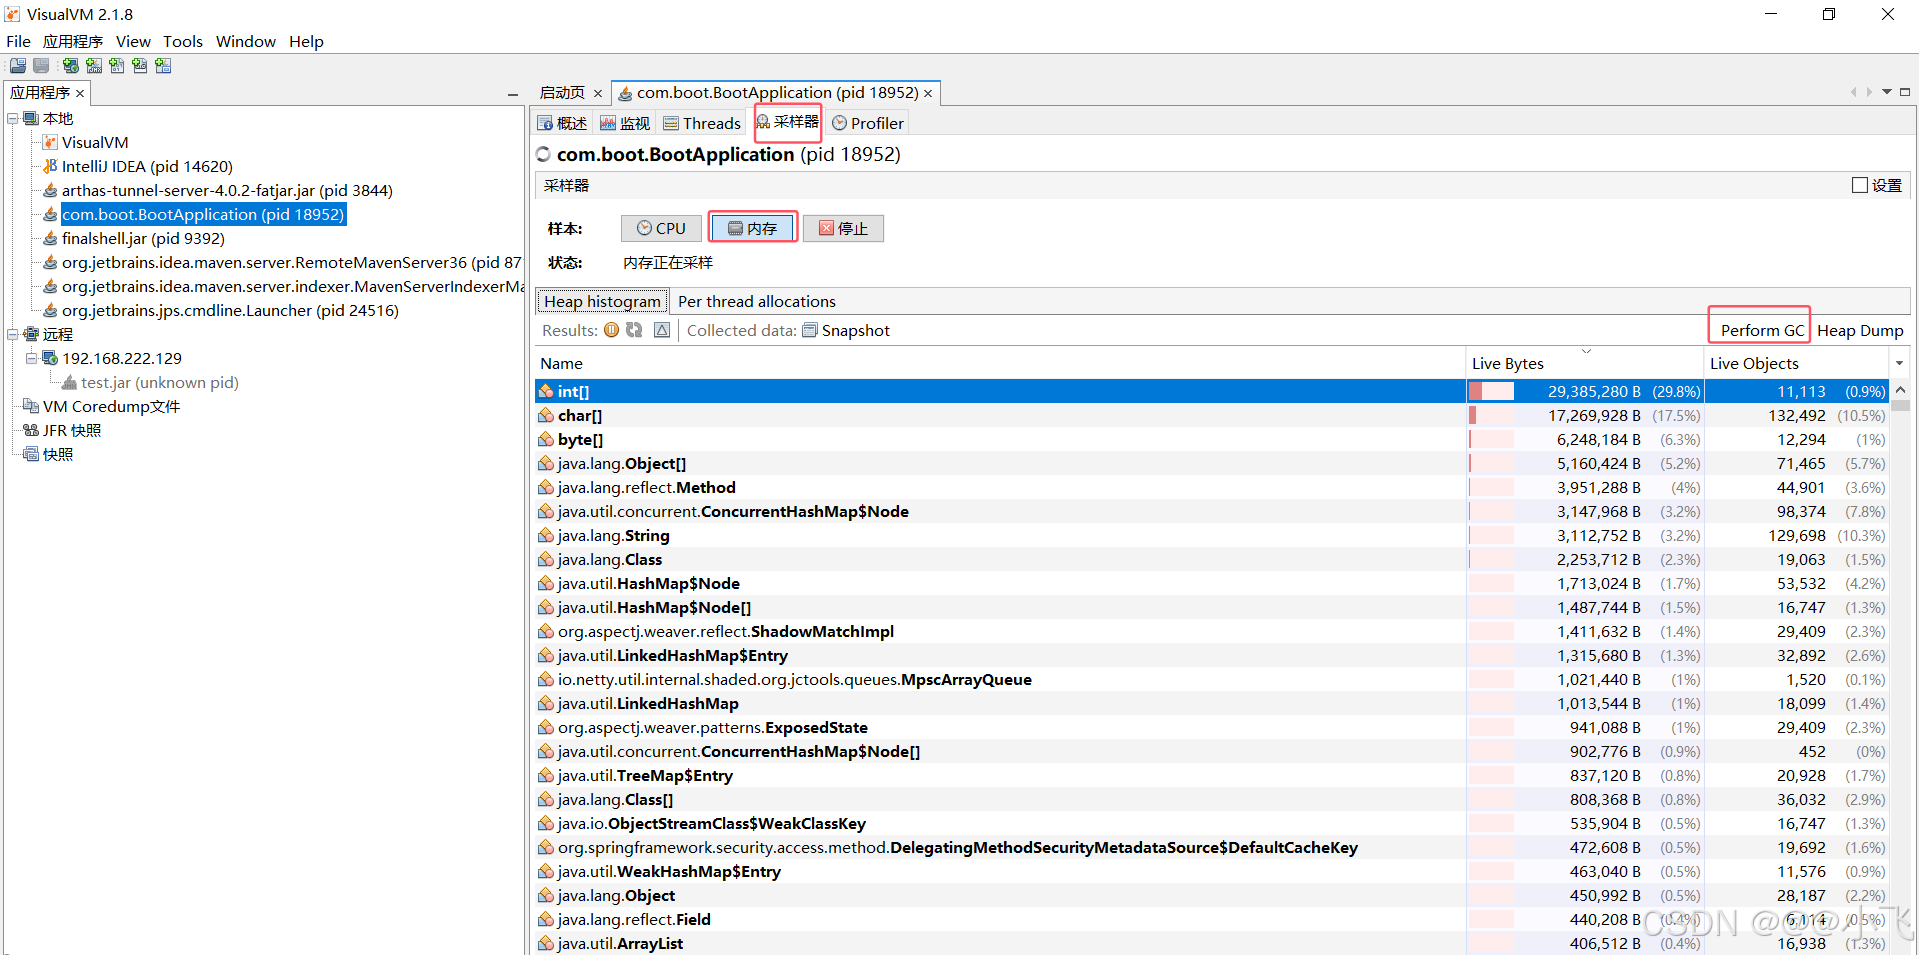Viewport: 1919px width, 955px height.
Task: Toggle the 设置 settings checkbox
Action: coord(1860,185)
